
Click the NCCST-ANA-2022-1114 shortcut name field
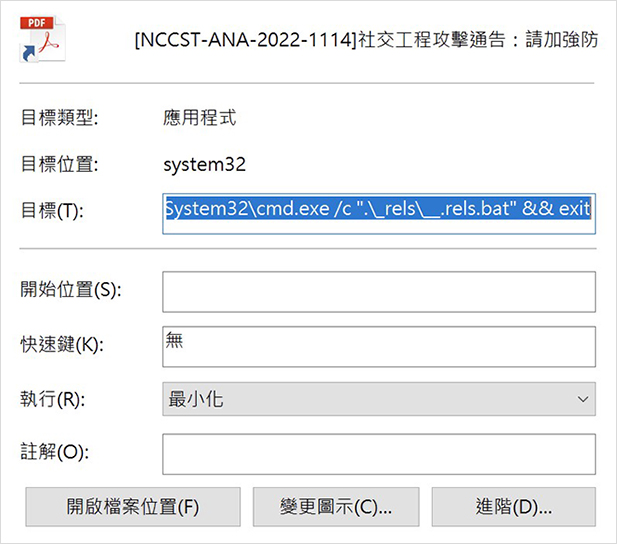366,39
